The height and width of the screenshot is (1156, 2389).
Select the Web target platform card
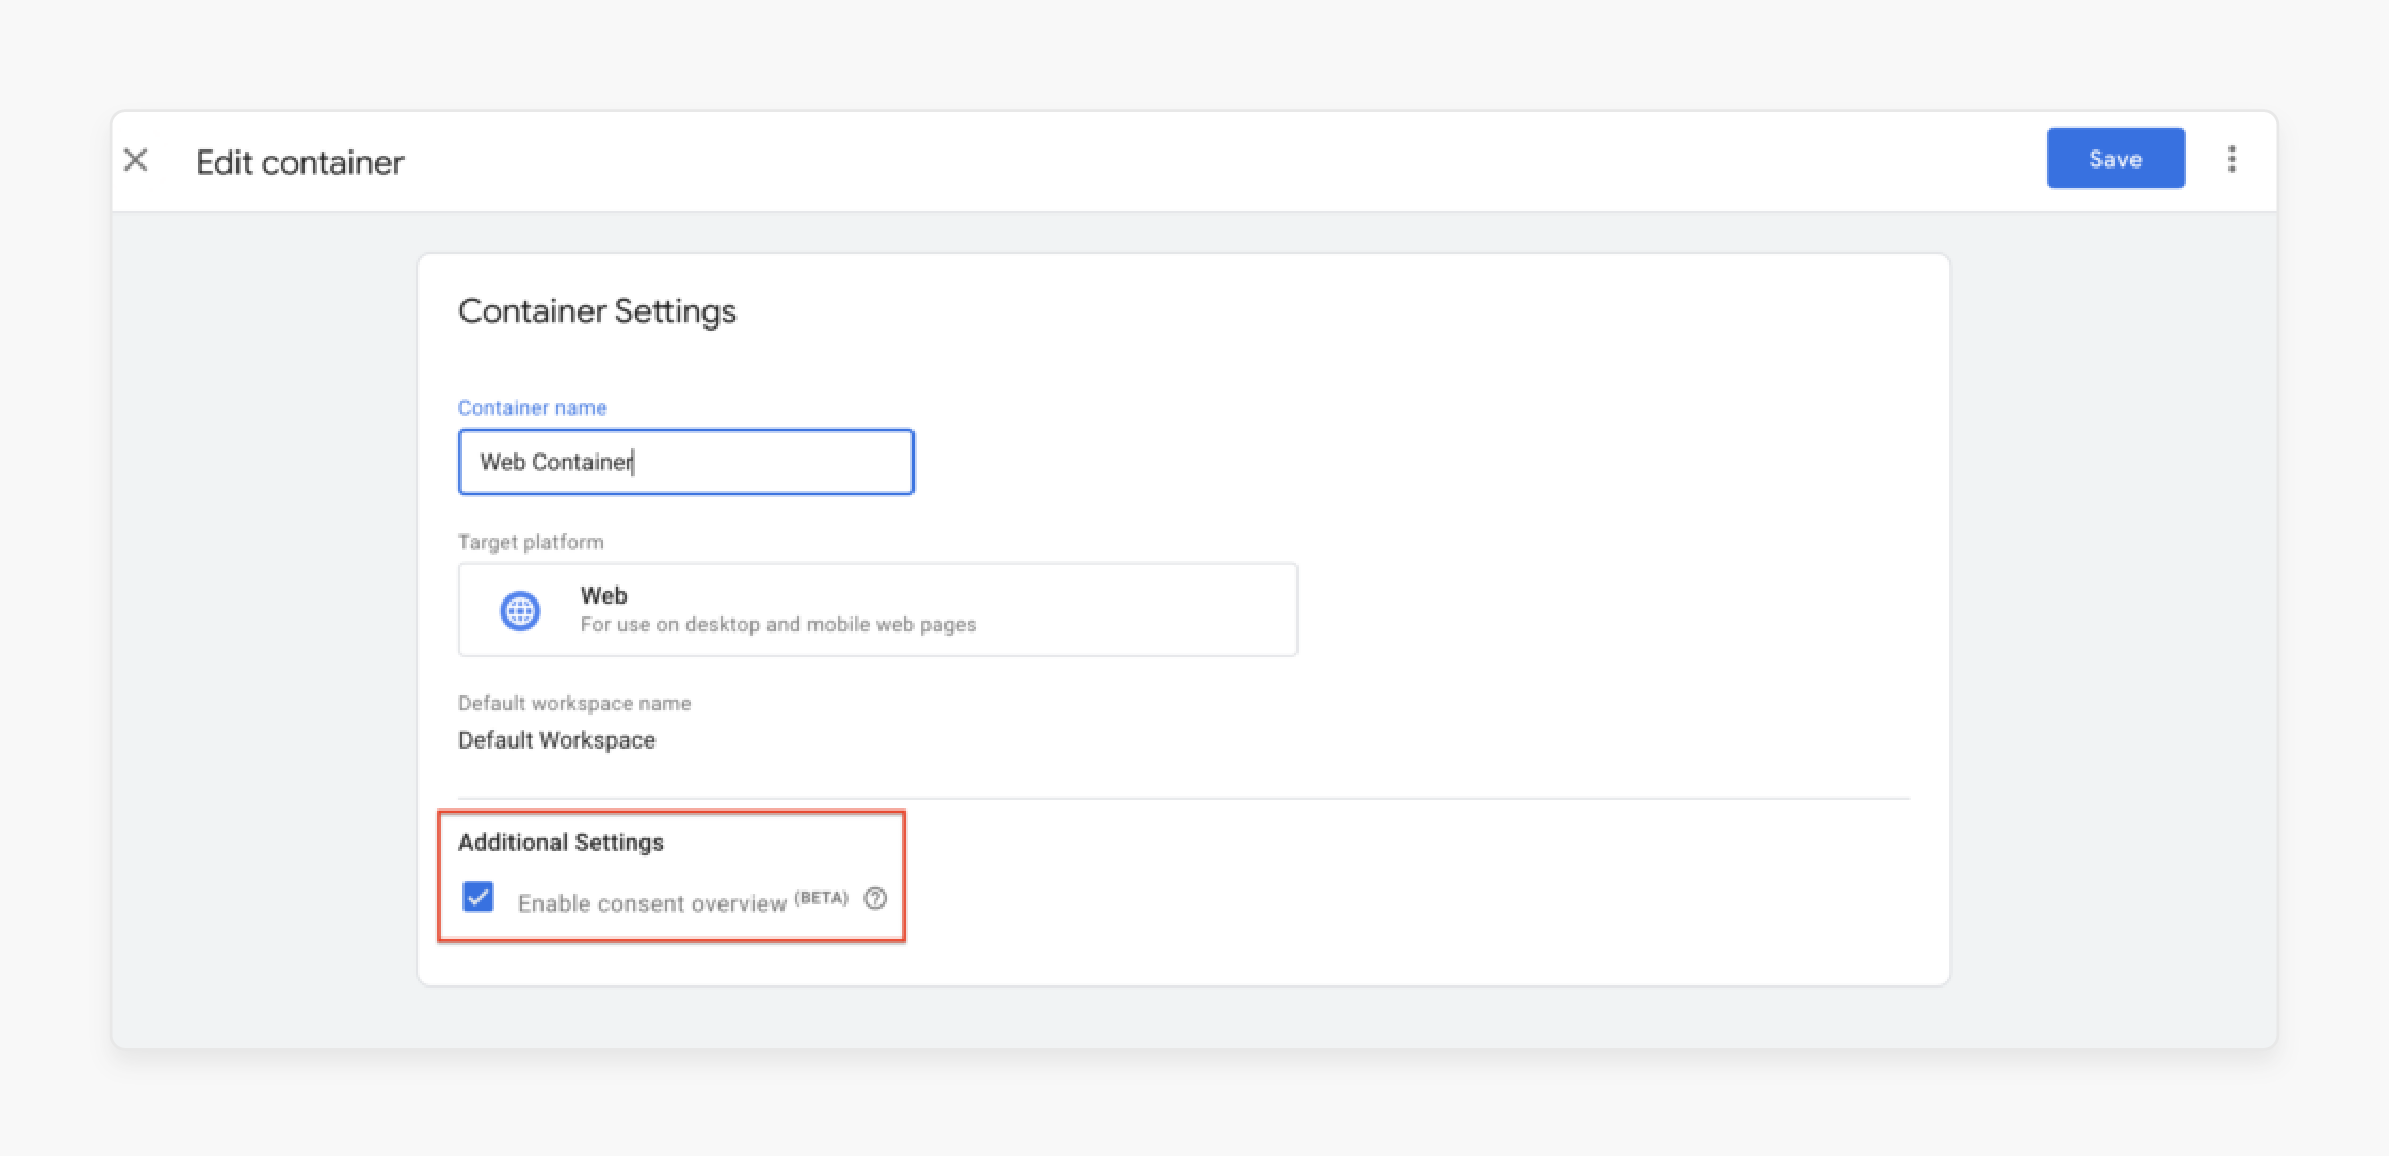(878, 610)
